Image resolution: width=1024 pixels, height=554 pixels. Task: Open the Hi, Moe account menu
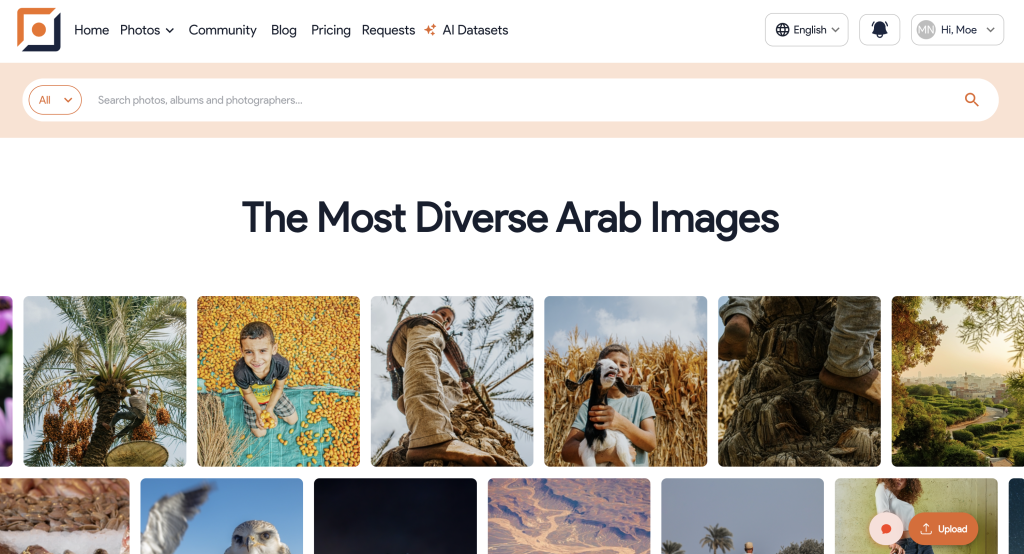click(x=957, y=29)
